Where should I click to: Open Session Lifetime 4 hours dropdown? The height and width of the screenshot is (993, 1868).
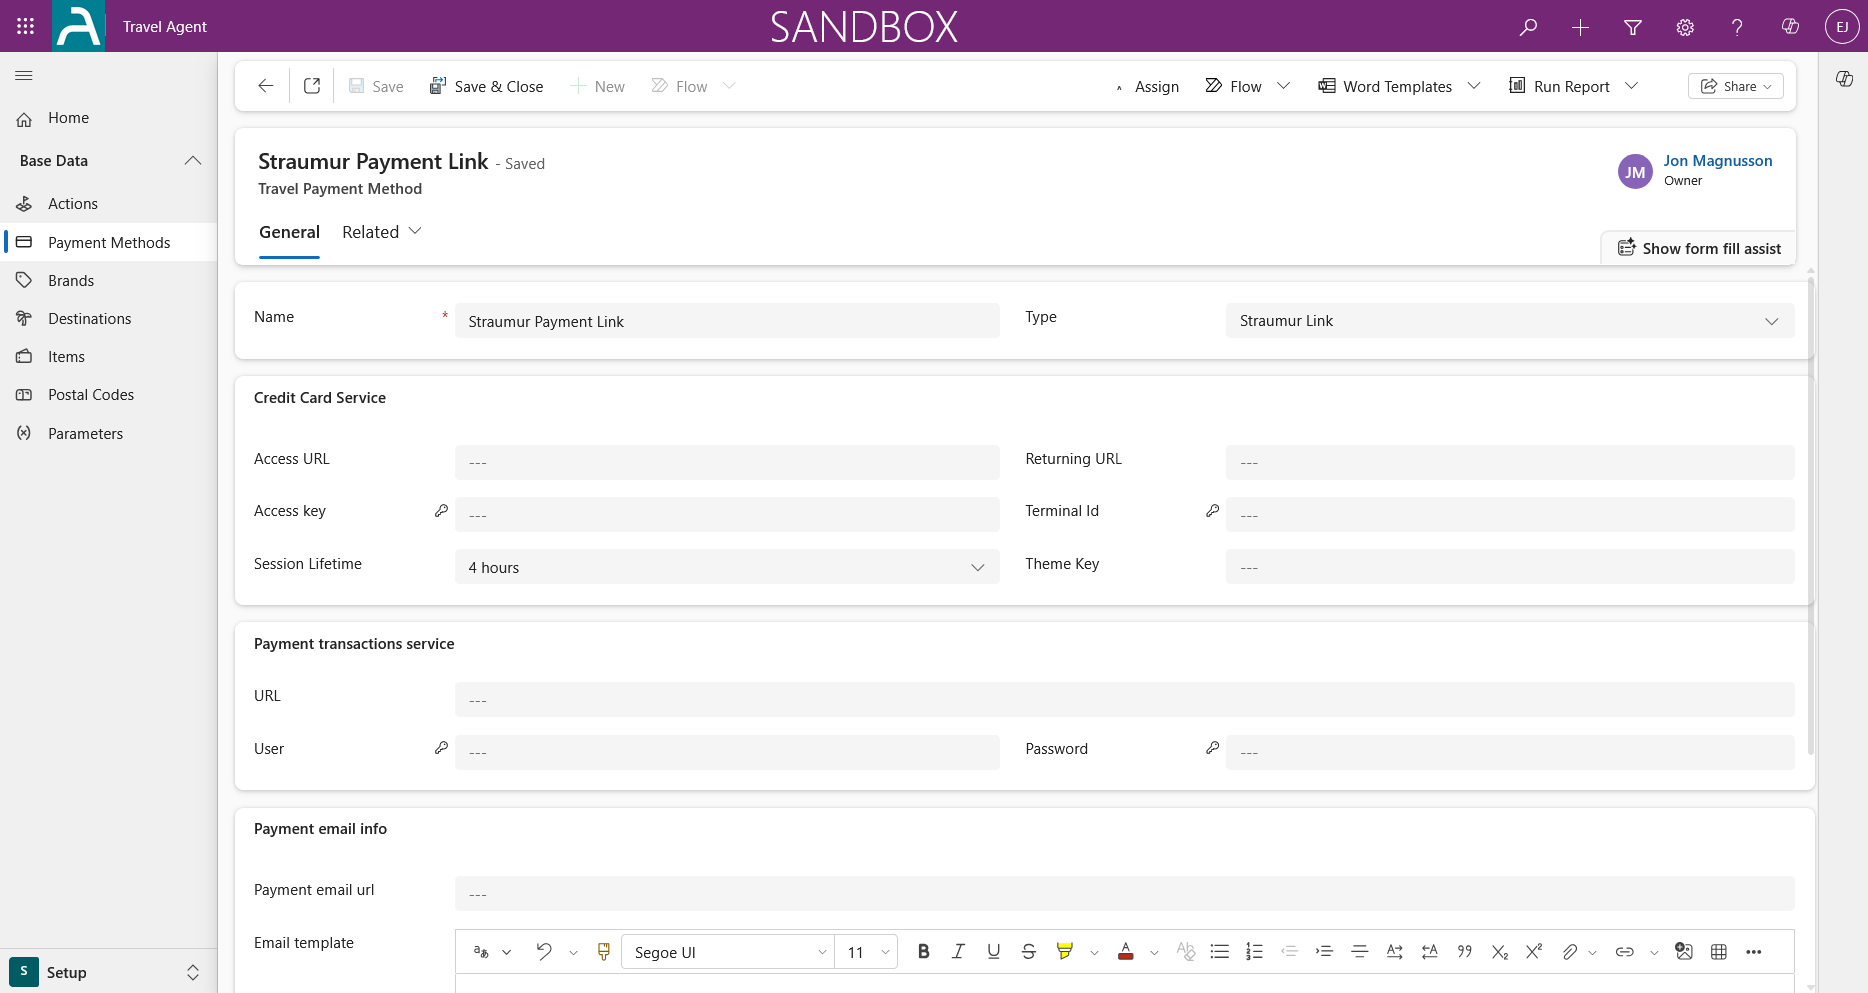(x=727, y=567)
